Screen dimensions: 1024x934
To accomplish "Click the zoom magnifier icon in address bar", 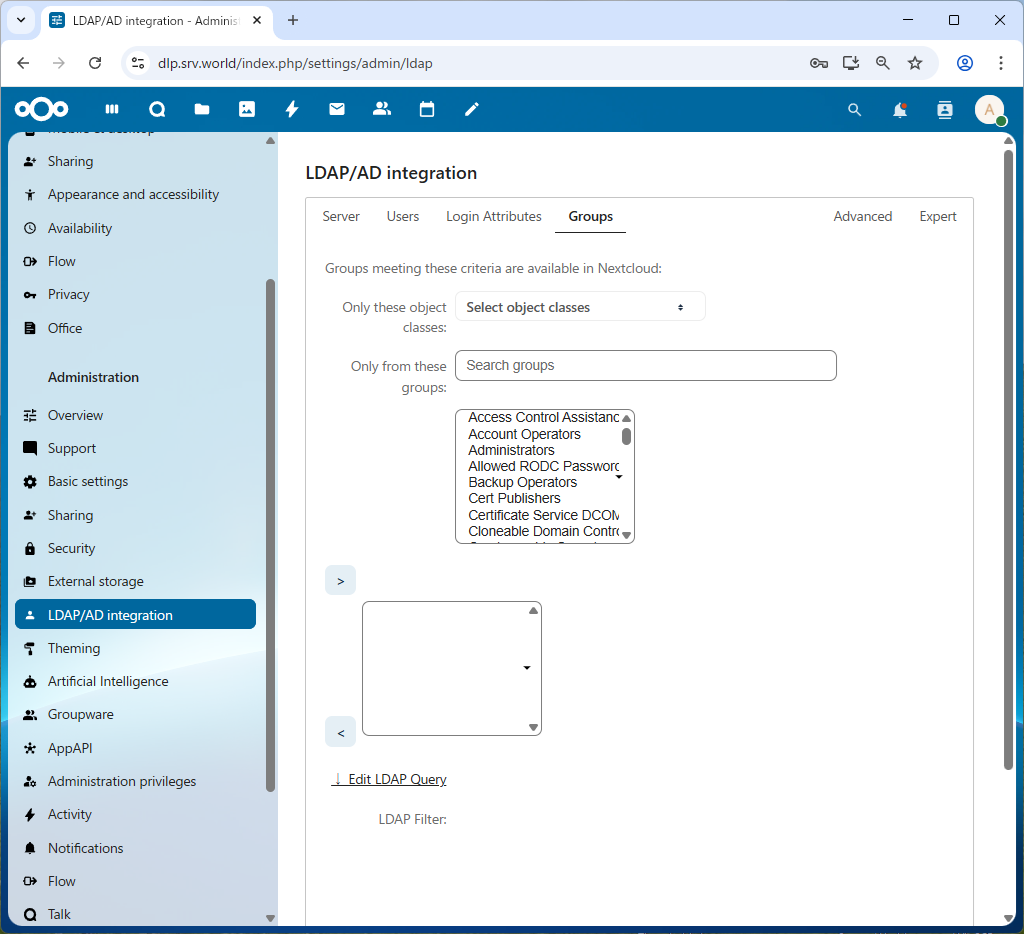I will [x=883, y=63].
